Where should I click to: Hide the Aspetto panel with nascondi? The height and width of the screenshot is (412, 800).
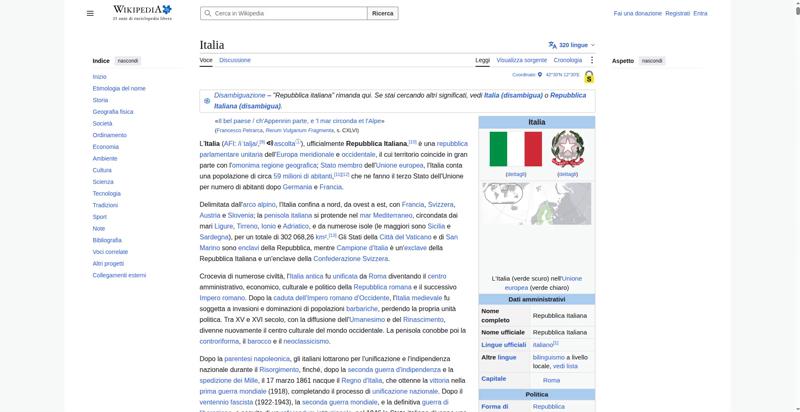coord(652,61)
